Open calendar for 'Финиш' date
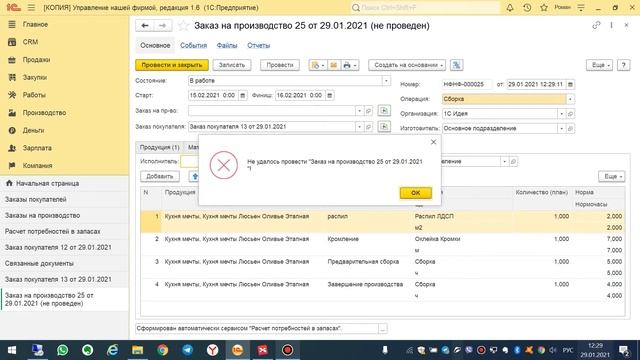 (329, 95)
